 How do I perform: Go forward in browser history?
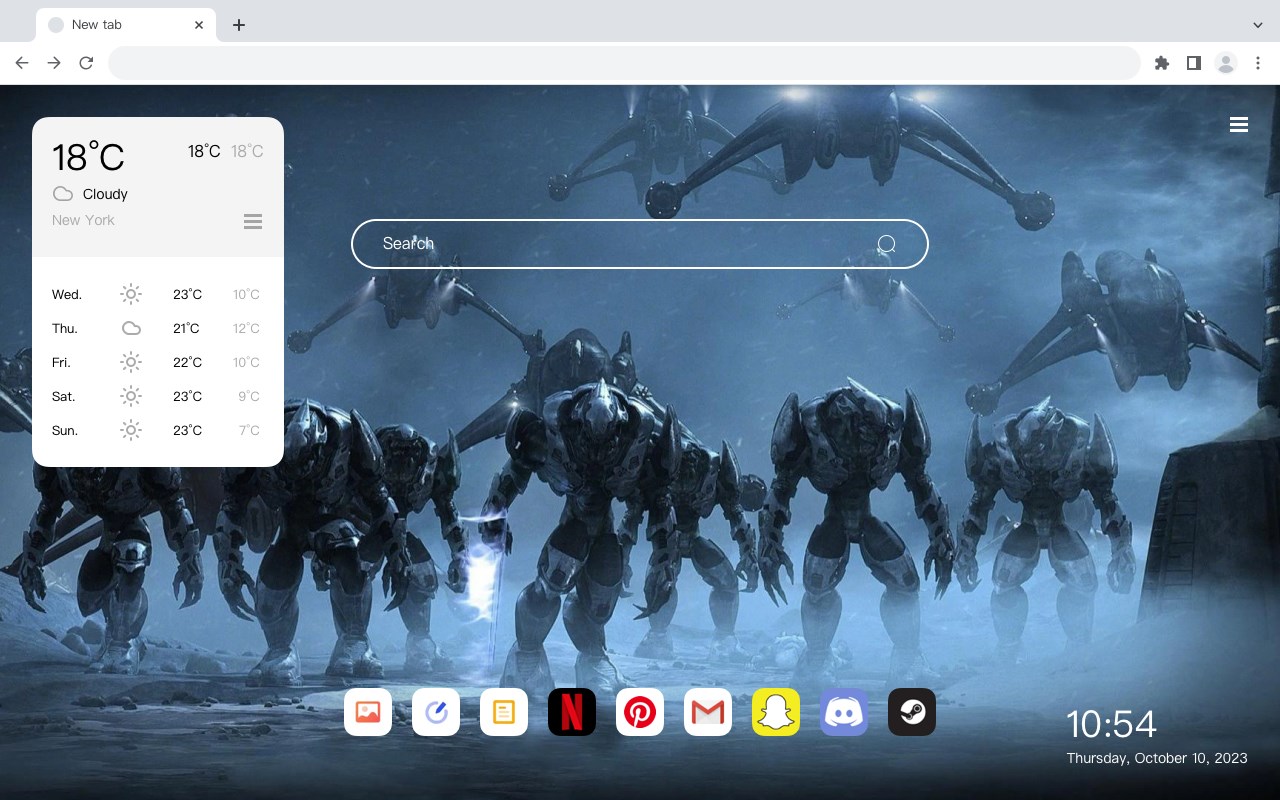tap(54, 63)
